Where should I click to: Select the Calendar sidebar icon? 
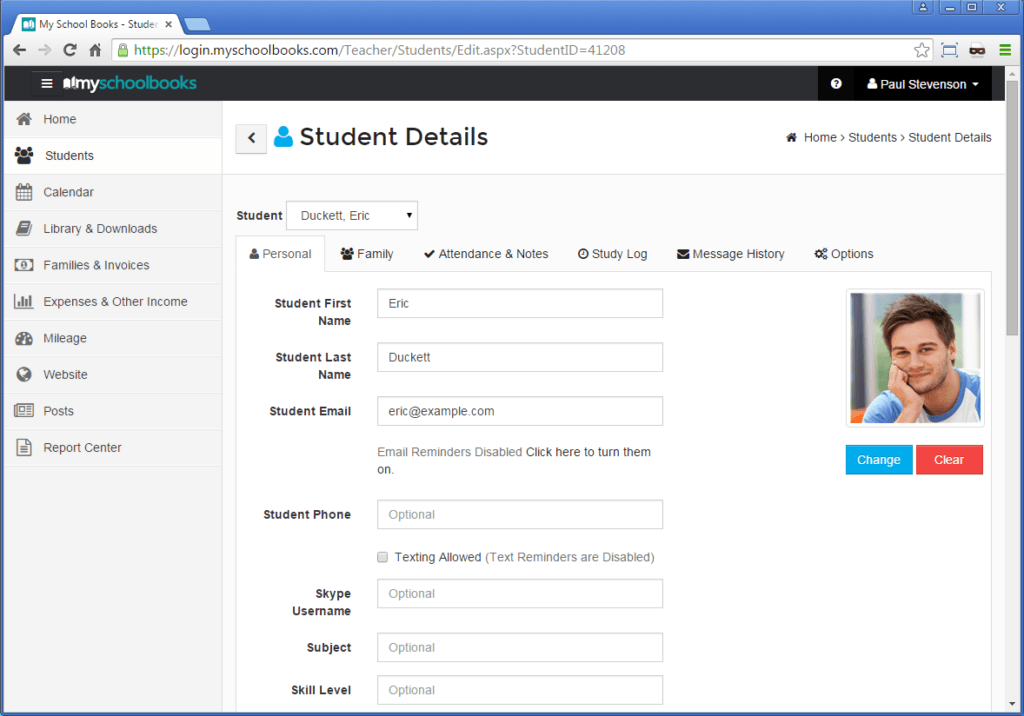[x=25, y=192]
